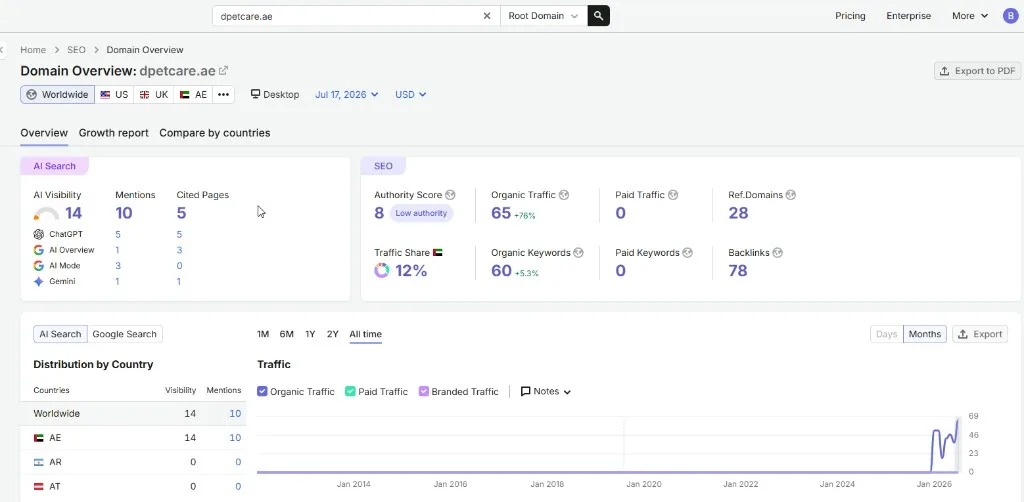Click the AI Visibility gauge icon

coord(46,213)
